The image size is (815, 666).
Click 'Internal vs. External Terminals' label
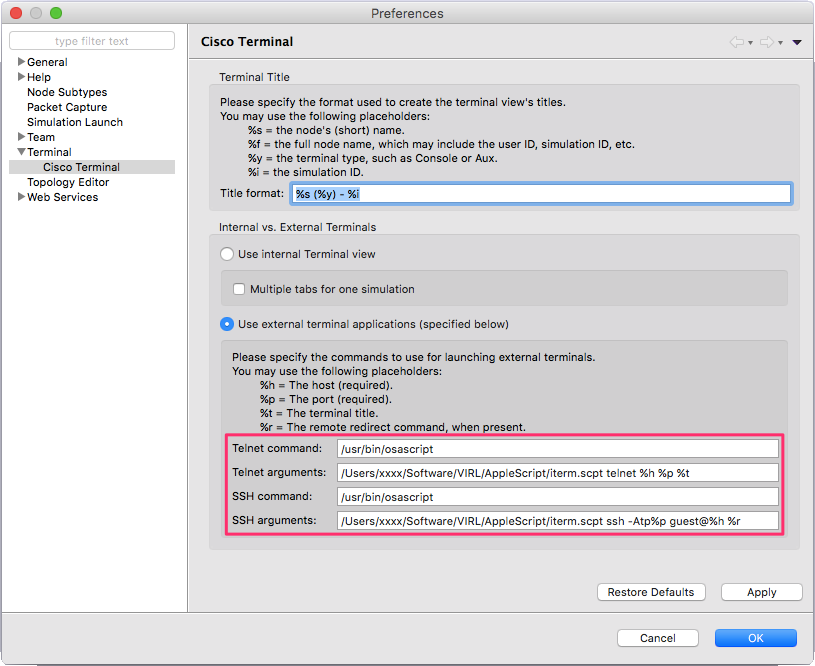(x=297, y=227)
